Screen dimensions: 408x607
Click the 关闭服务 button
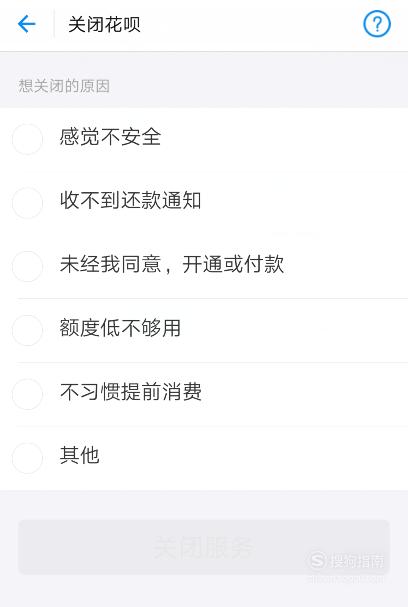click(204, 547)
